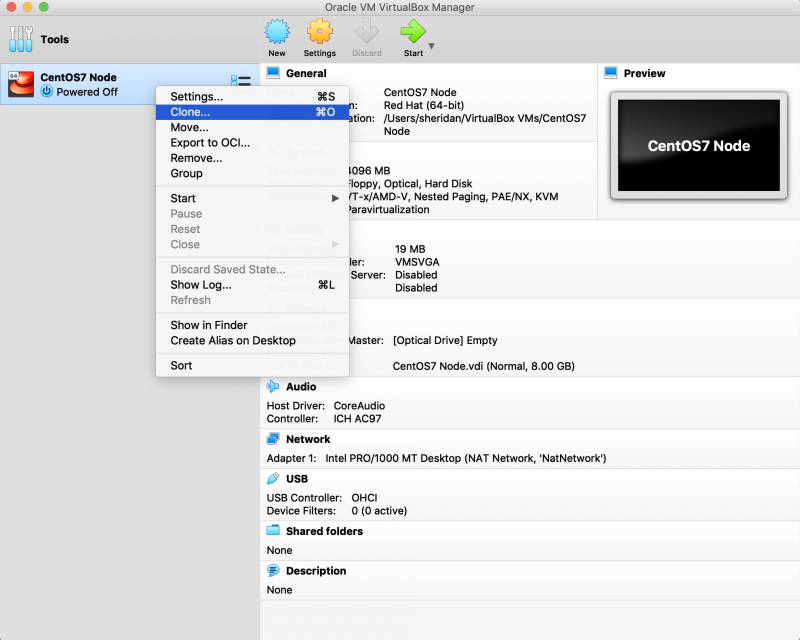Select the red CentOS7 Node VM icon in list
The image size is (800, 640).
tap(21, 84)
